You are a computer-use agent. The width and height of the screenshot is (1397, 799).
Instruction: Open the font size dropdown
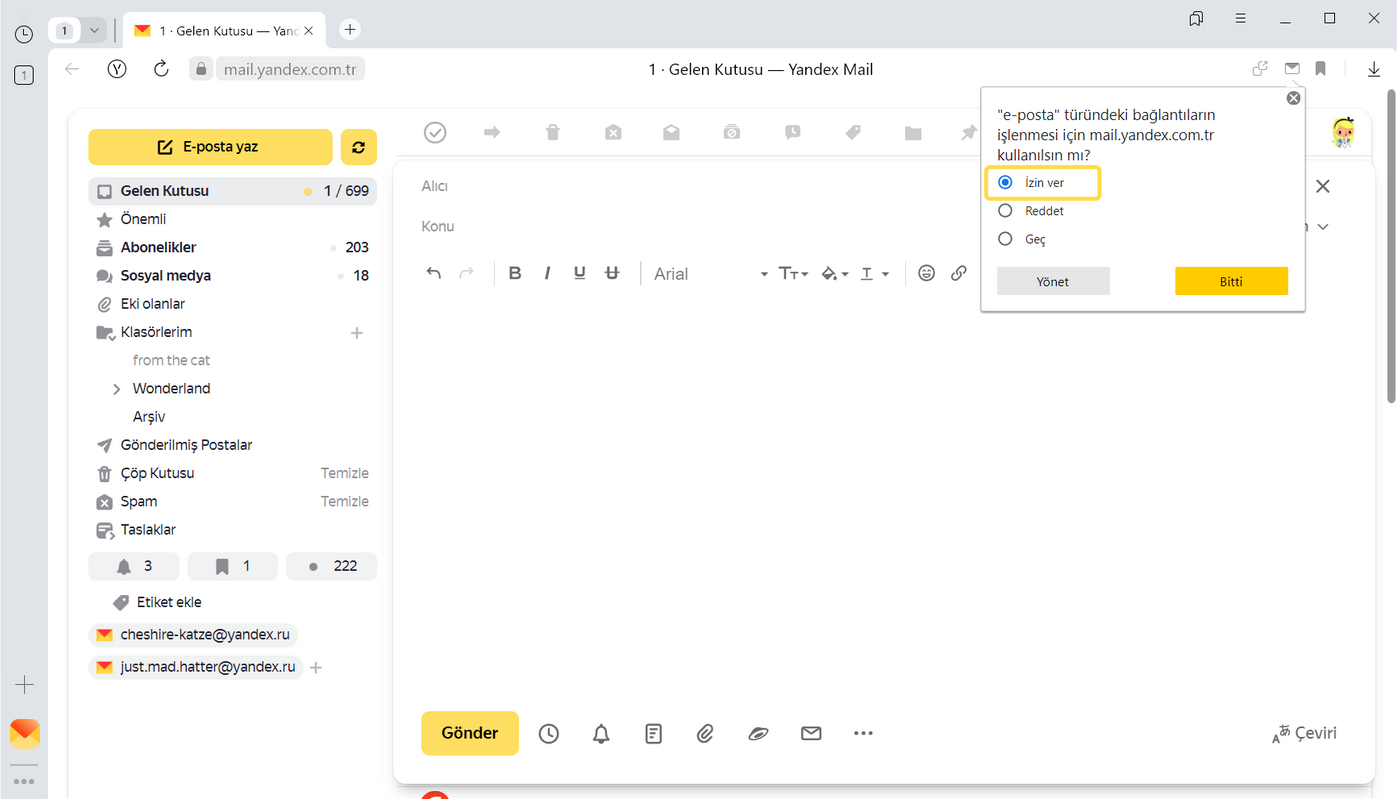(x=793, y=274)
